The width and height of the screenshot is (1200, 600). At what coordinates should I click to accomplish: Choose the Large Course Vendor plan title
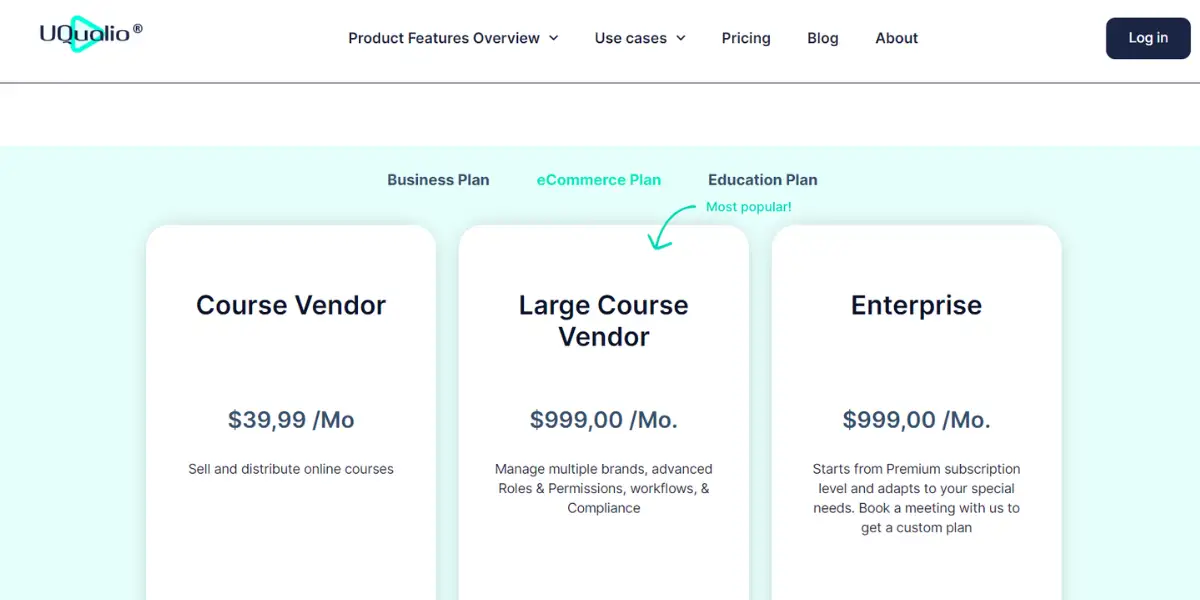pos(604,321)
